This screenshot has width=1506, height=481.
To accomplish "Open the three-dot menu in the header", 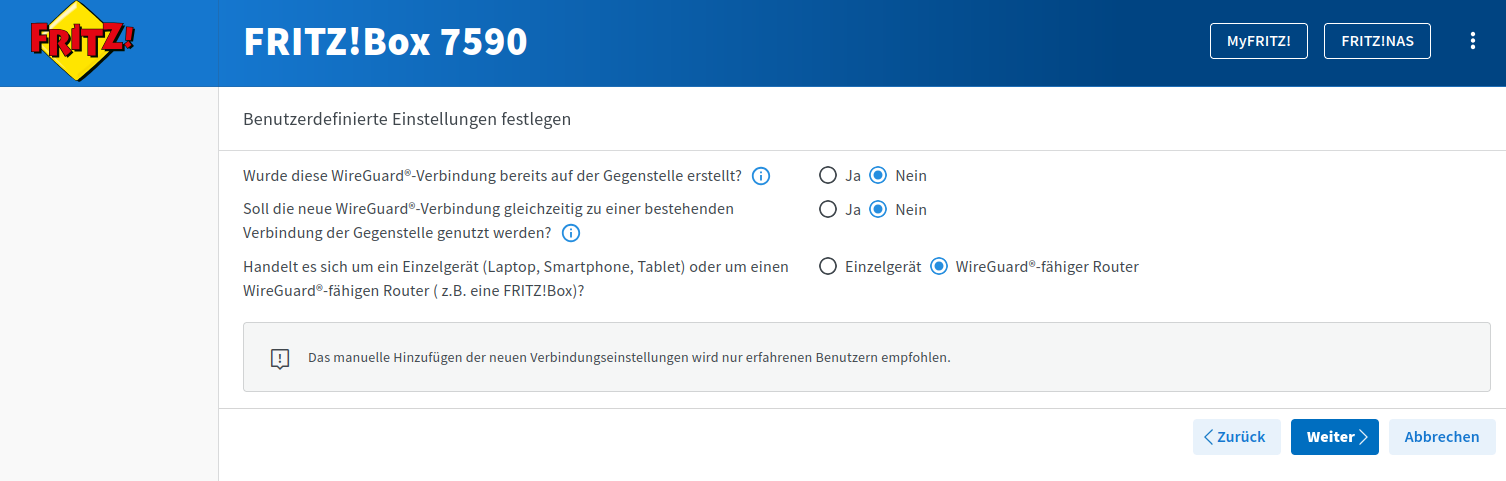I will pyautogui.click(x=1472, y=41).
